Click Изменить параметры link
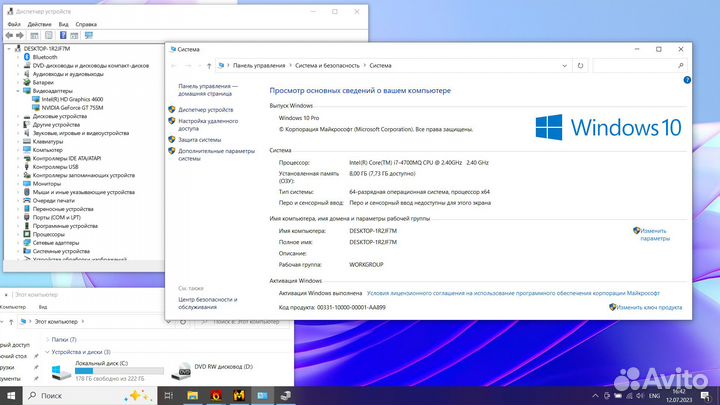This screenshot has height=405, width=720. (x=655, y=235)
